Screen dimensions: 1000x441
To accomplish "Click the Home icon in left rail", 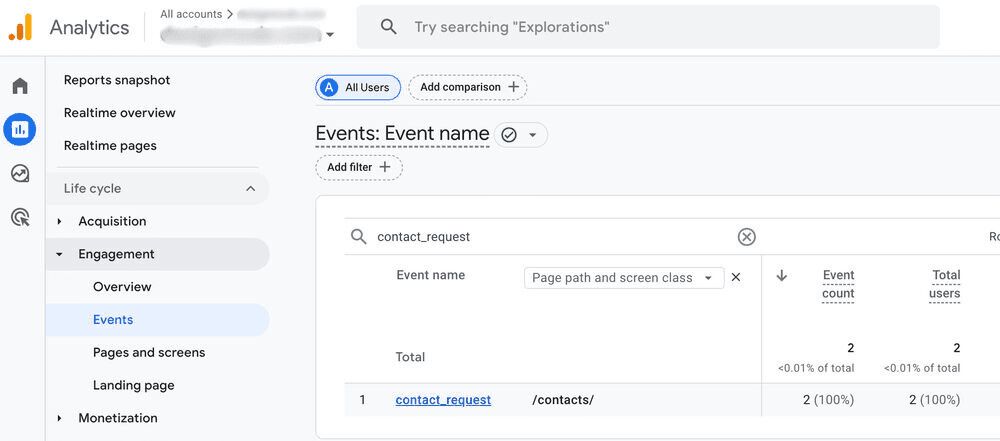I will (x=20, y=86).
